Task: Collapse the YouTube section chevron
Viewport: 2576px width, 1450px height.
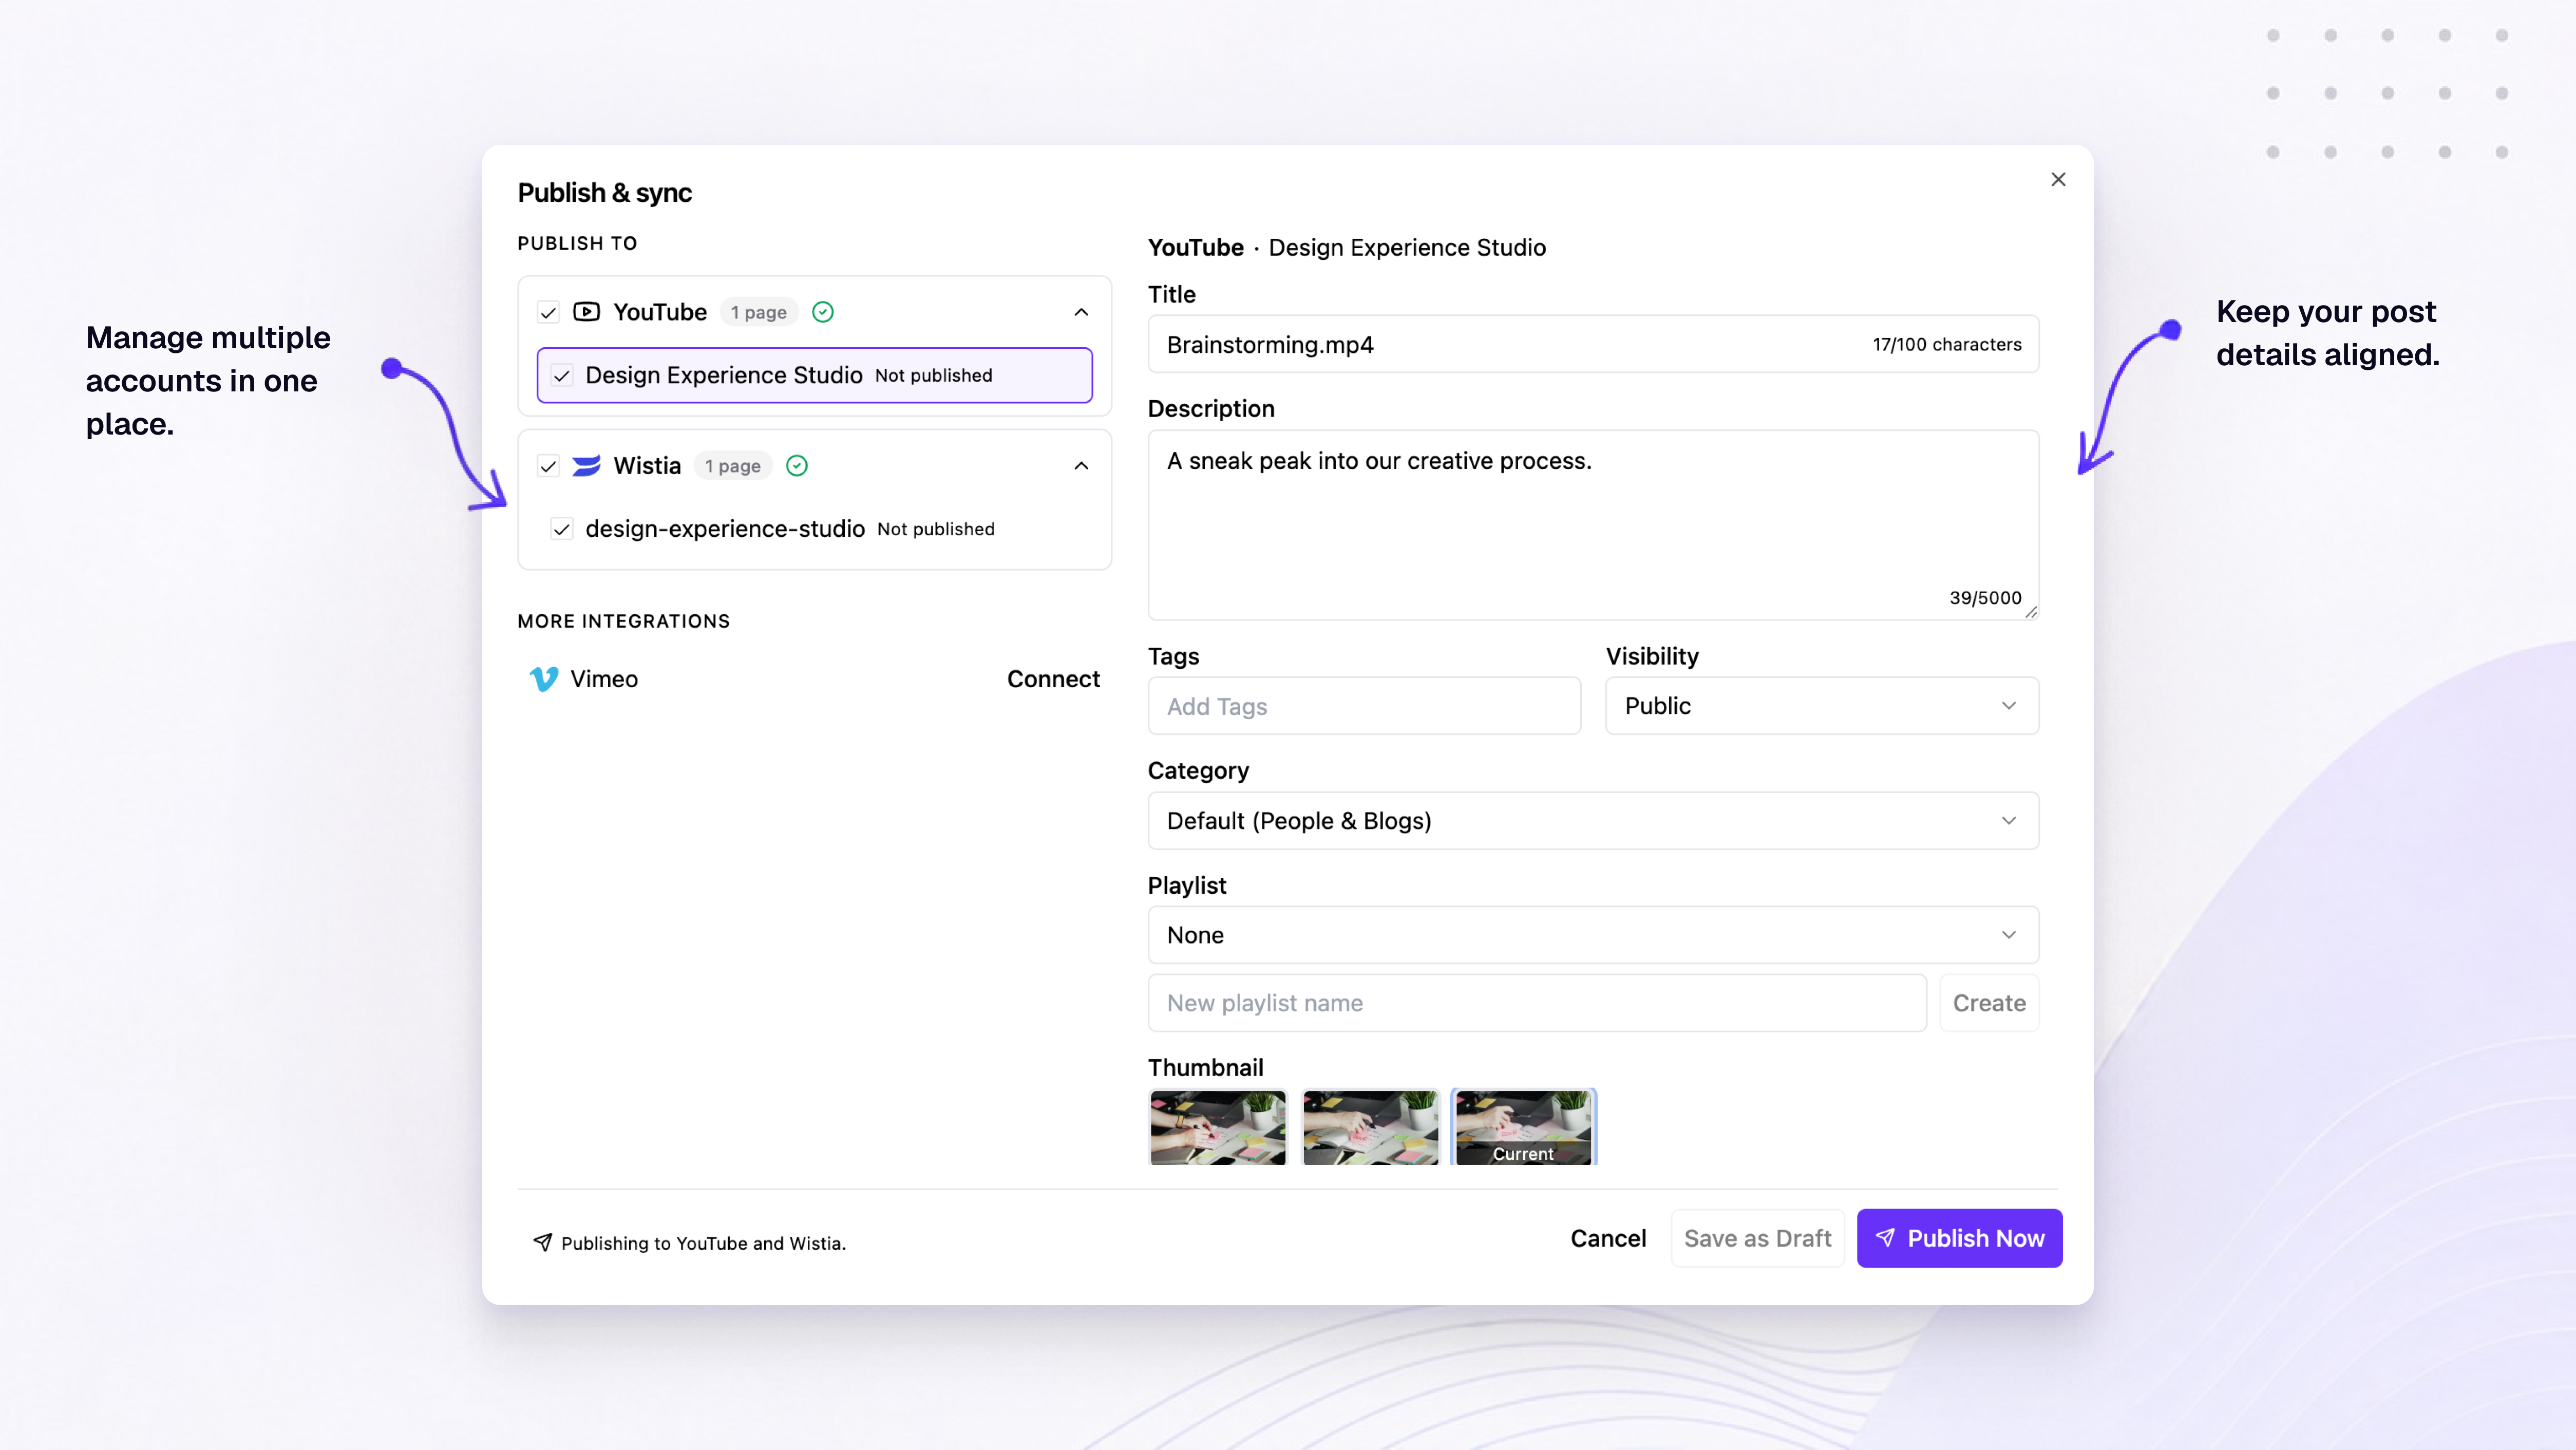Action: coord(1081,312)
